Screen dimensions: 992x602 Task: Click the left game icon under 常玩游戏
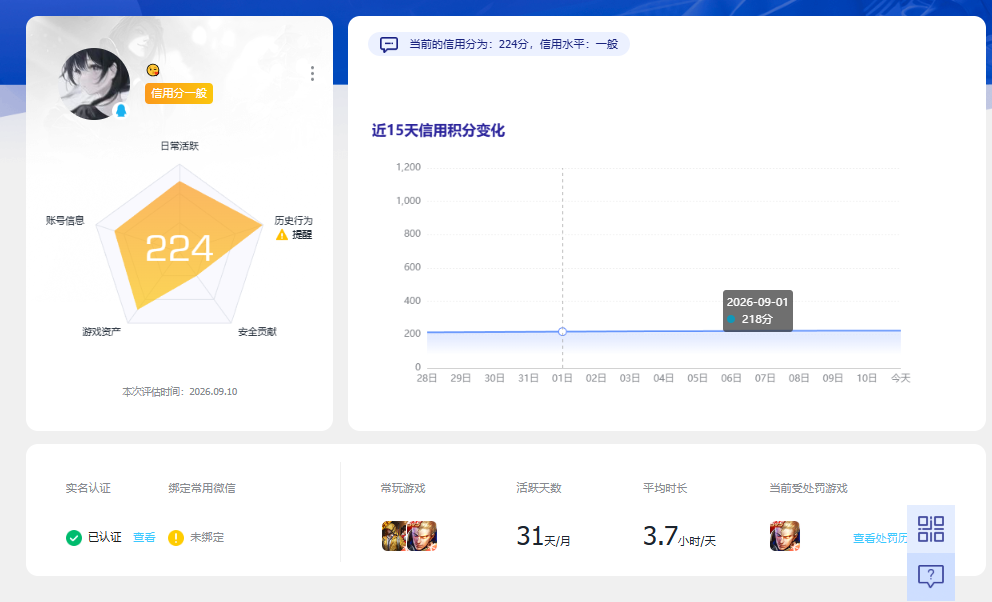coord(394,536)
